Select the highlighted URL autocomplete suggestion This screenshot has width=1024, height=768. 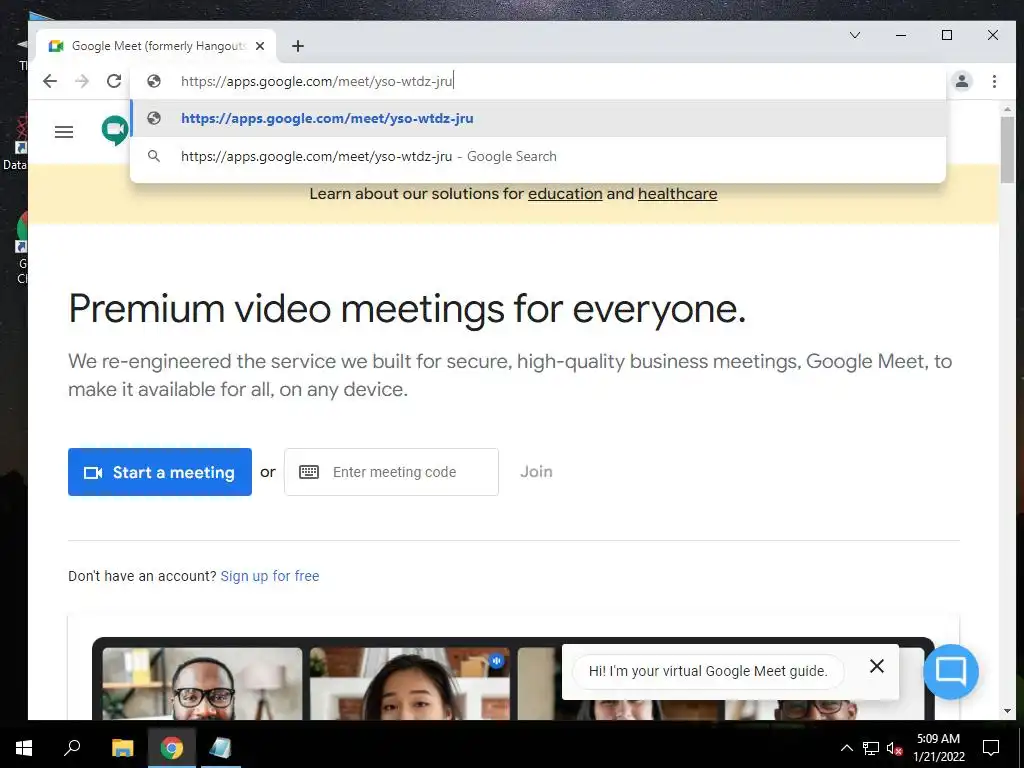pyautogui.click(x=537, y=118)
